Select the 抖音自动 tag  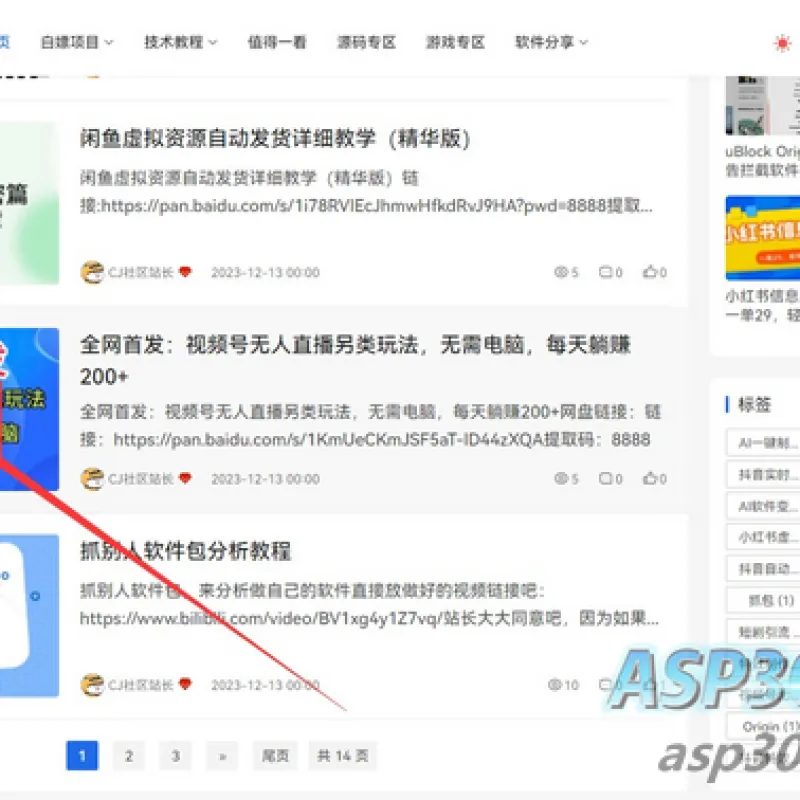pos(763,569)
